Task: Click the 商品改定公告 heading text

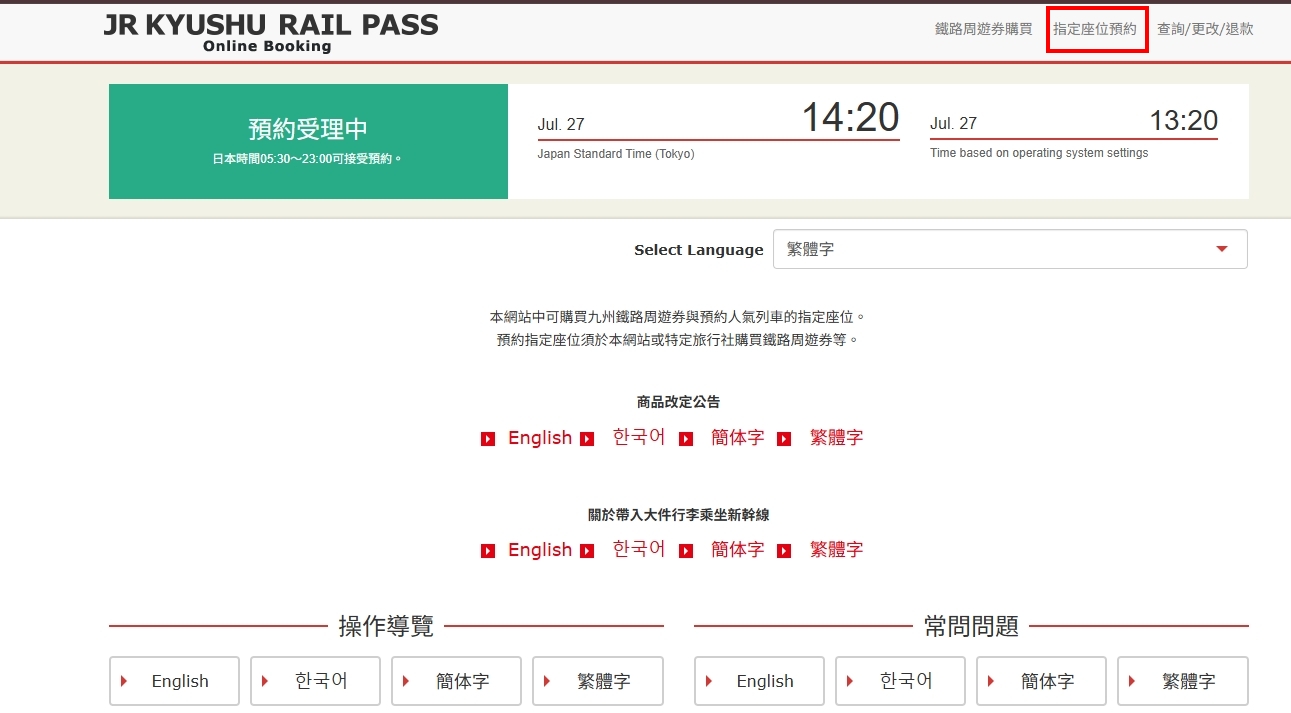Action: (678, 402)
